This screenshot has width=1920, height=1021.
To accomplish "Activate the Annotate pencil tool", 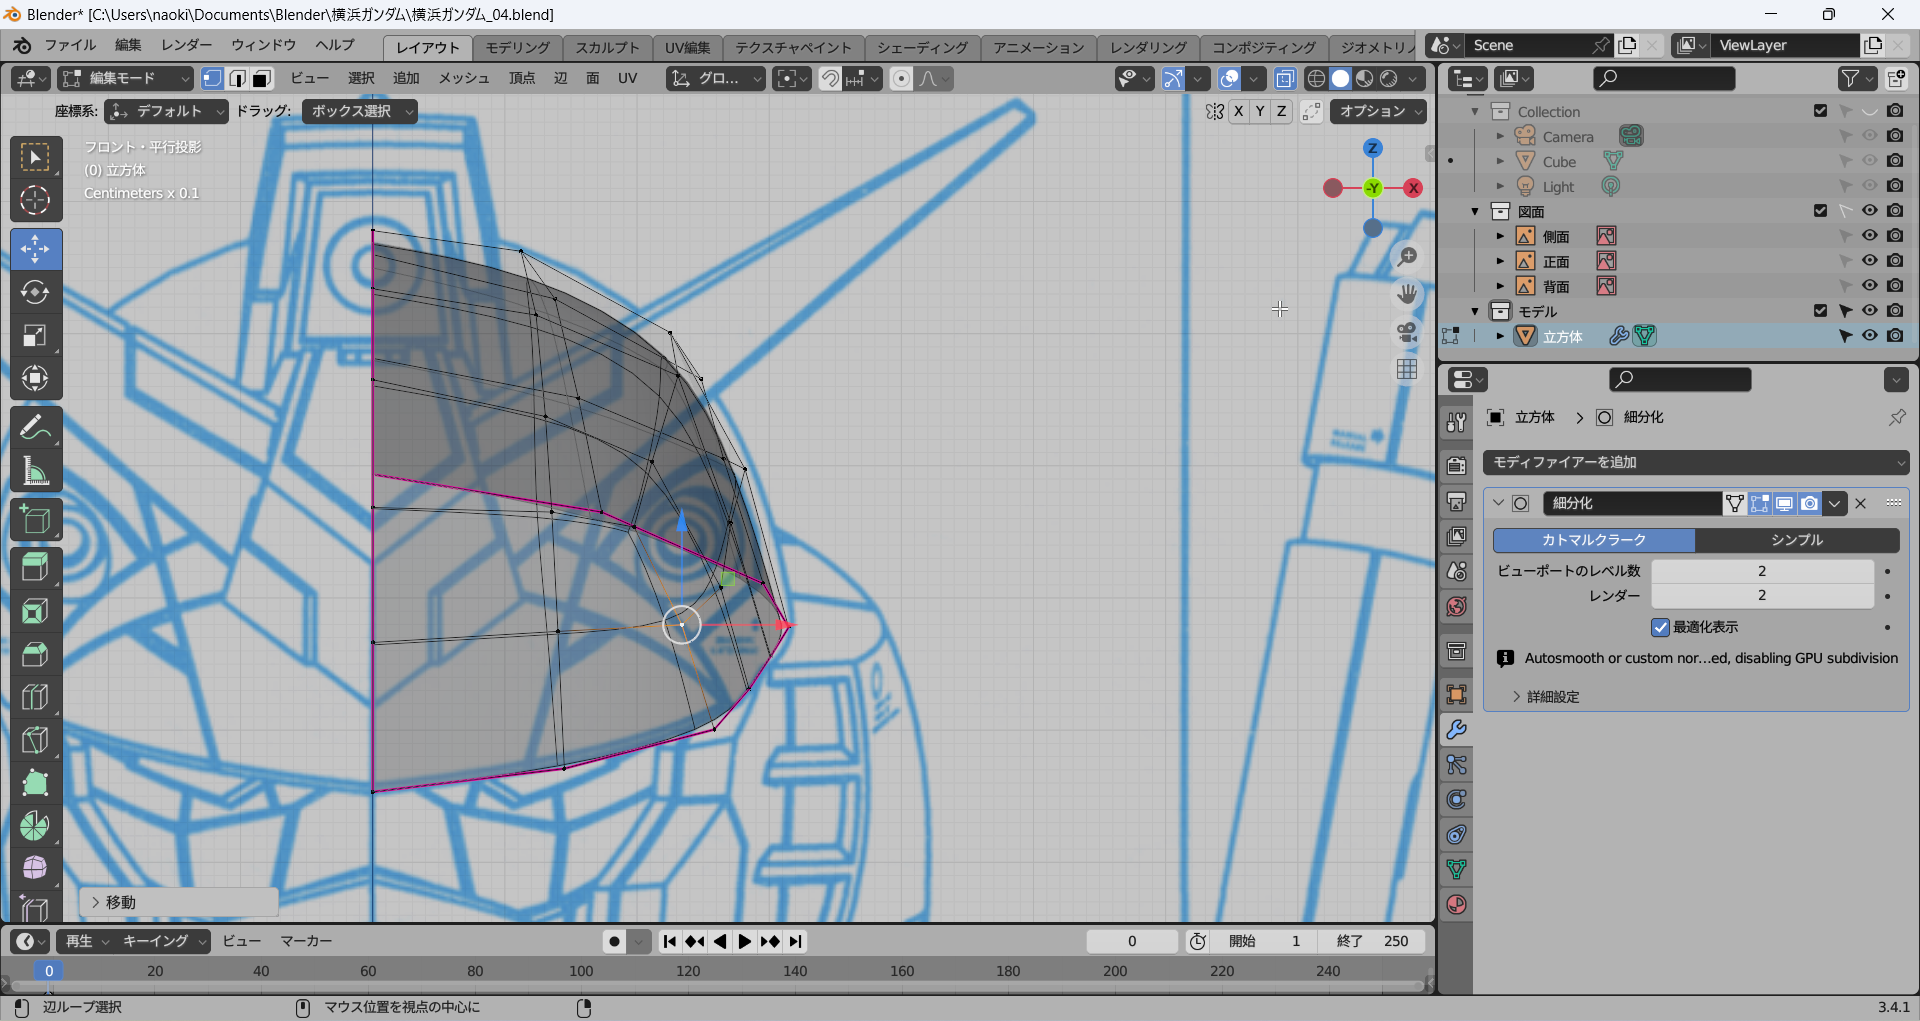I will [35, 428].
